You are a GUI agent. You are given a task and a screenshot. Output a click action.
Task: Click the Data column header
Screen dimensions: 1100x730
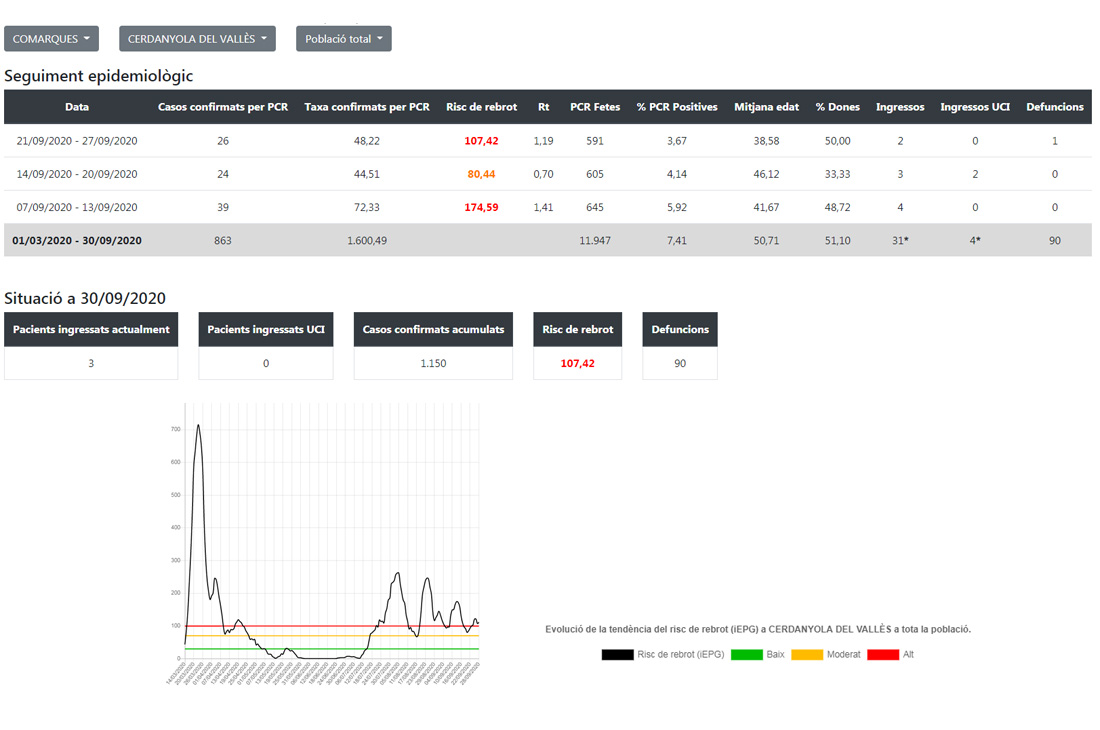tap(77, 107)
